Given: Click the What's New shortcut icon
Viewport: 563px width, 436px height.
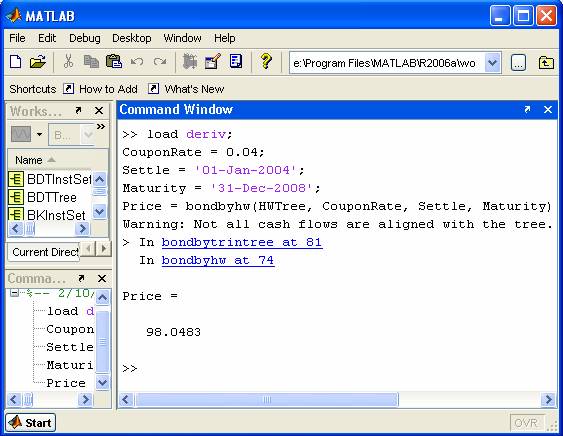Looking at the screenshot, I should click(x=153, y=88).
